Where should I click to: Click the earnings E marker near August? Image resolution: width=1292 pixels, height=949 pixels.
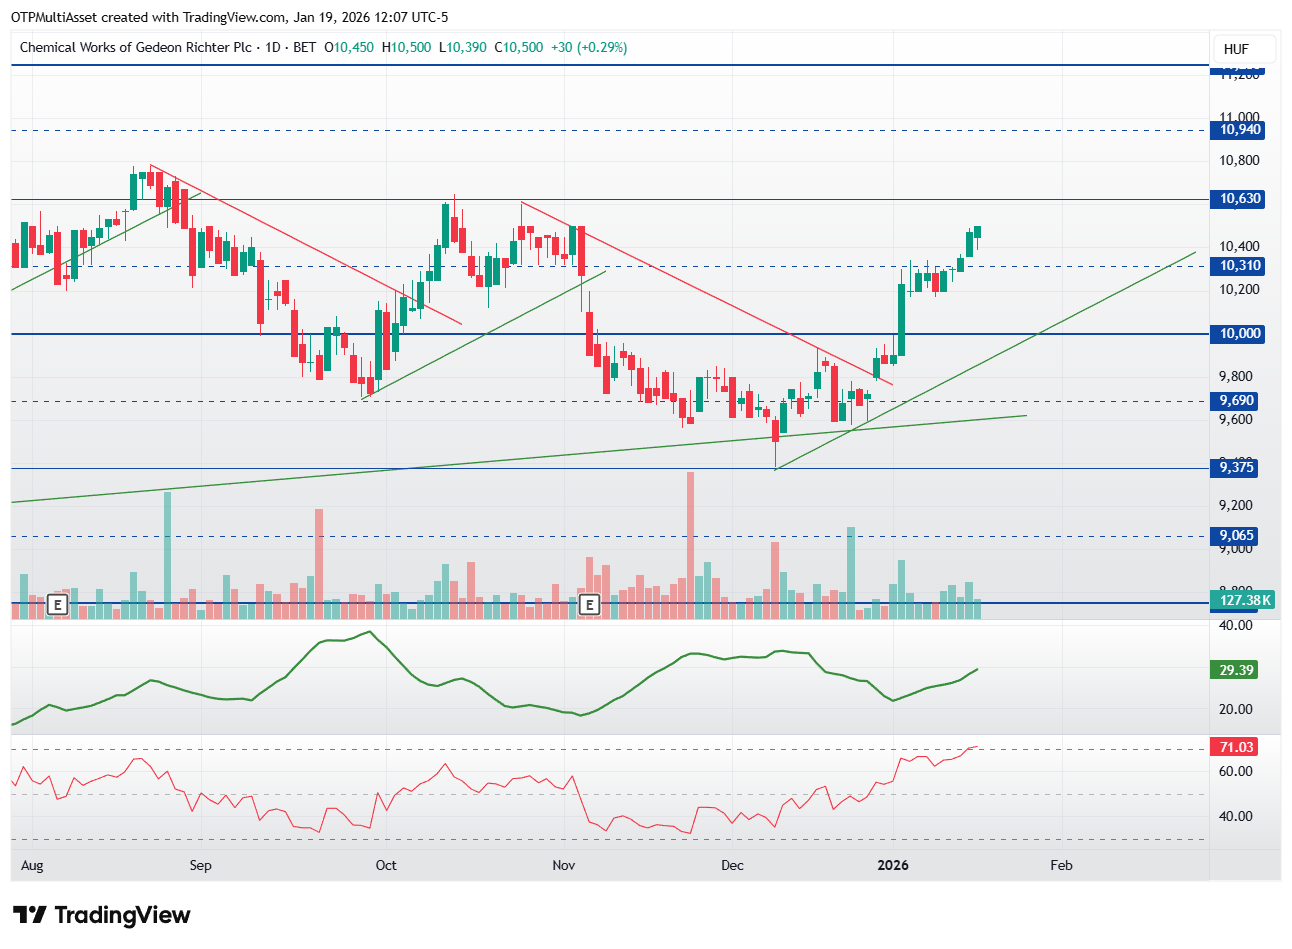point(57,605)
